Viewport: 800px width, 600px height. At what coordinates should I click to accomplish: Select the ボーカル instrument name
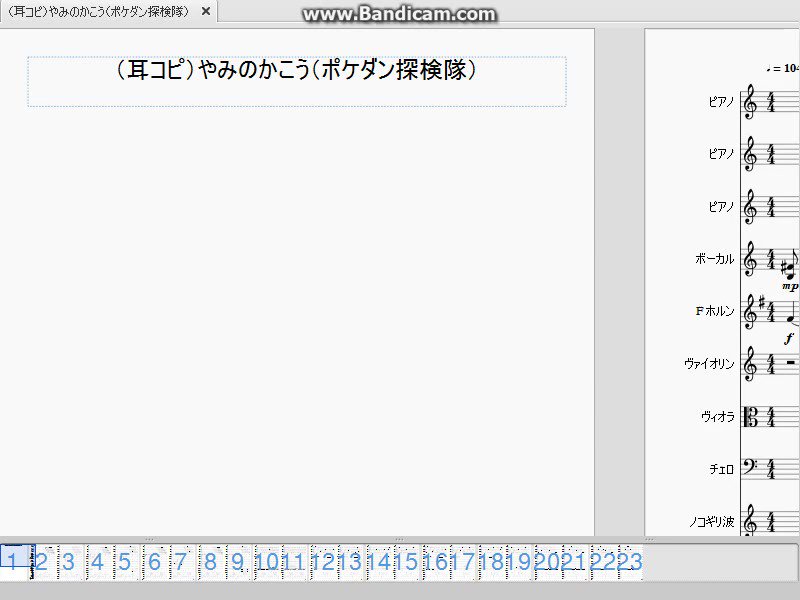(714, 259)
